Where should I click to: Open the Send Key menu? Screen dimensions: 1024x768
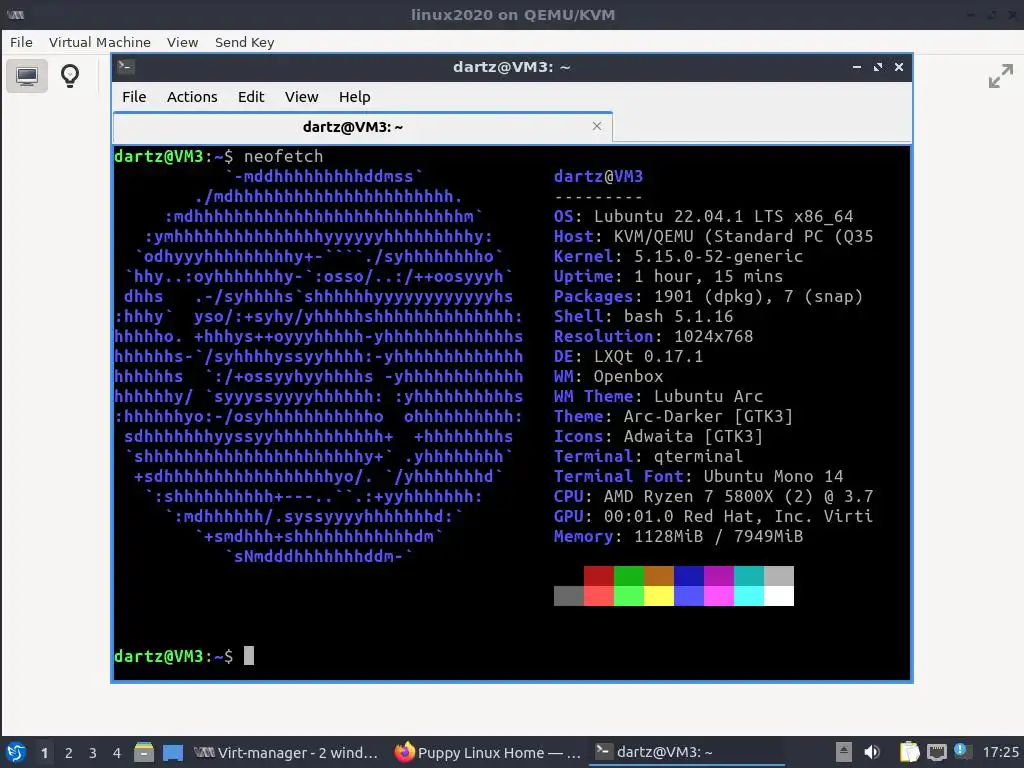click(244, 42)
